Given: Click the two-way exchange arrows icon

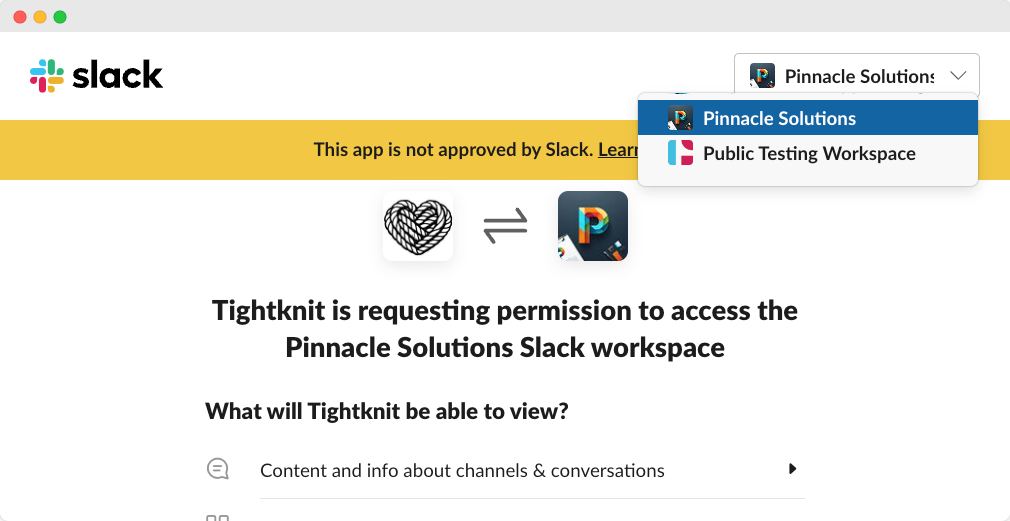Looking at the screenshot, I should (x=506, y=225).
